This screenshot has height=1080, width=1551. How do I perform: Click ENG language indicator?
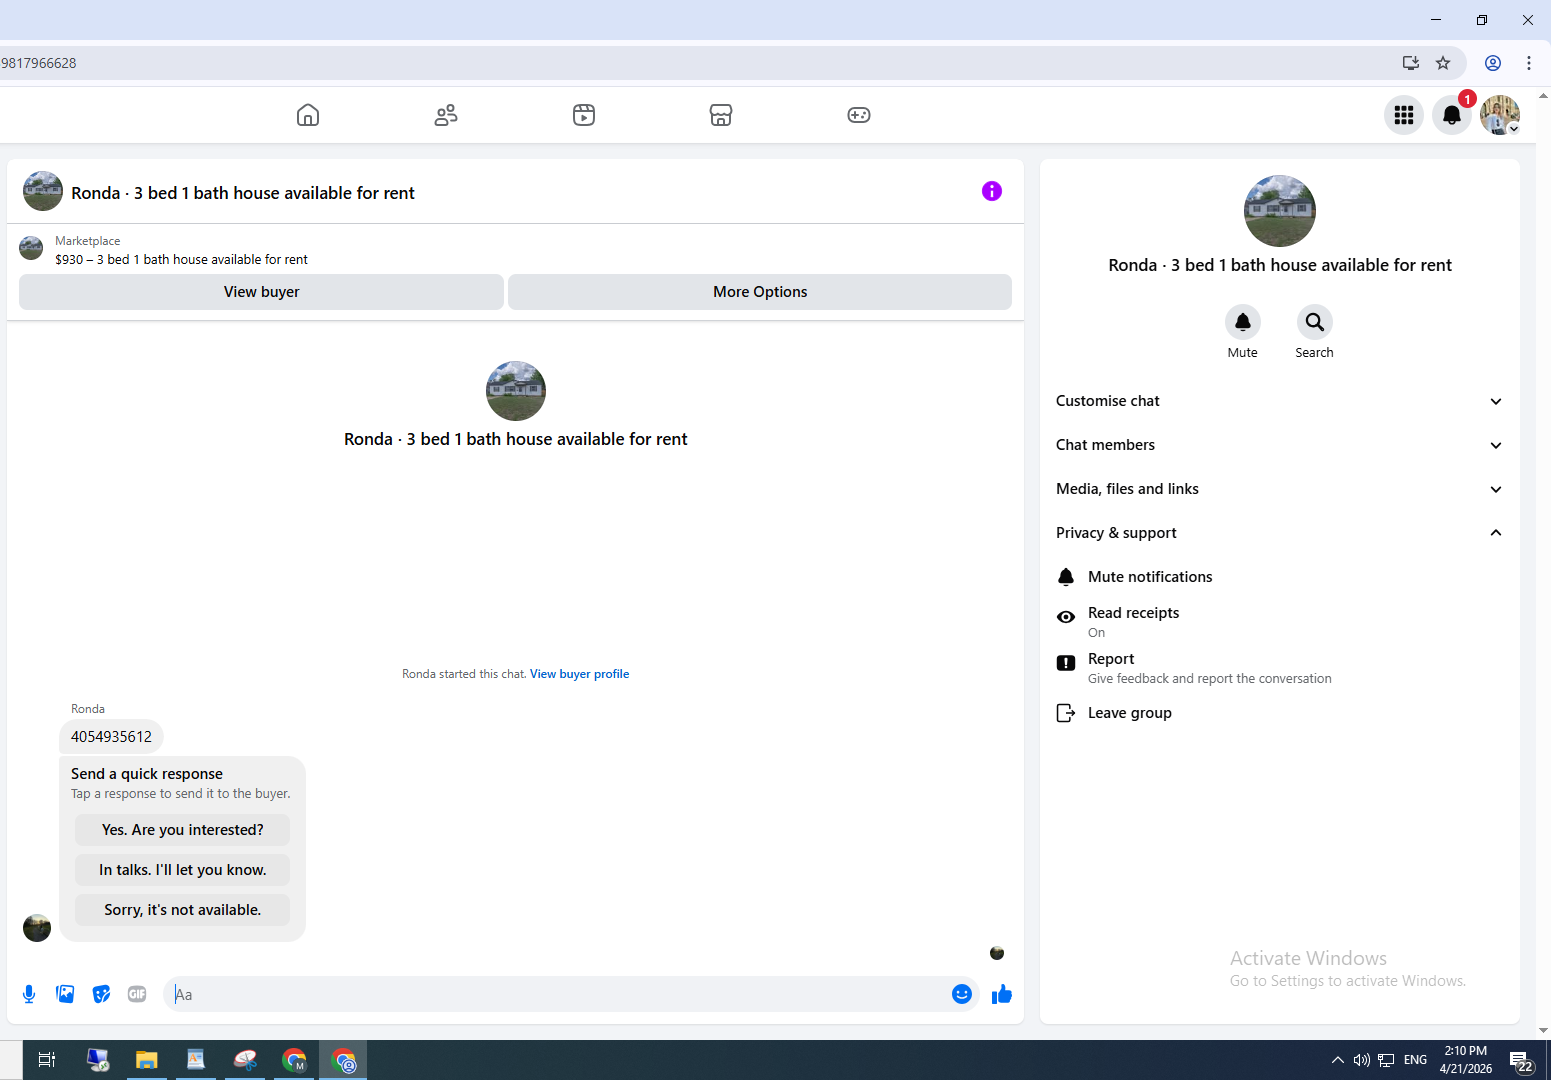tap(1415, 1060)
